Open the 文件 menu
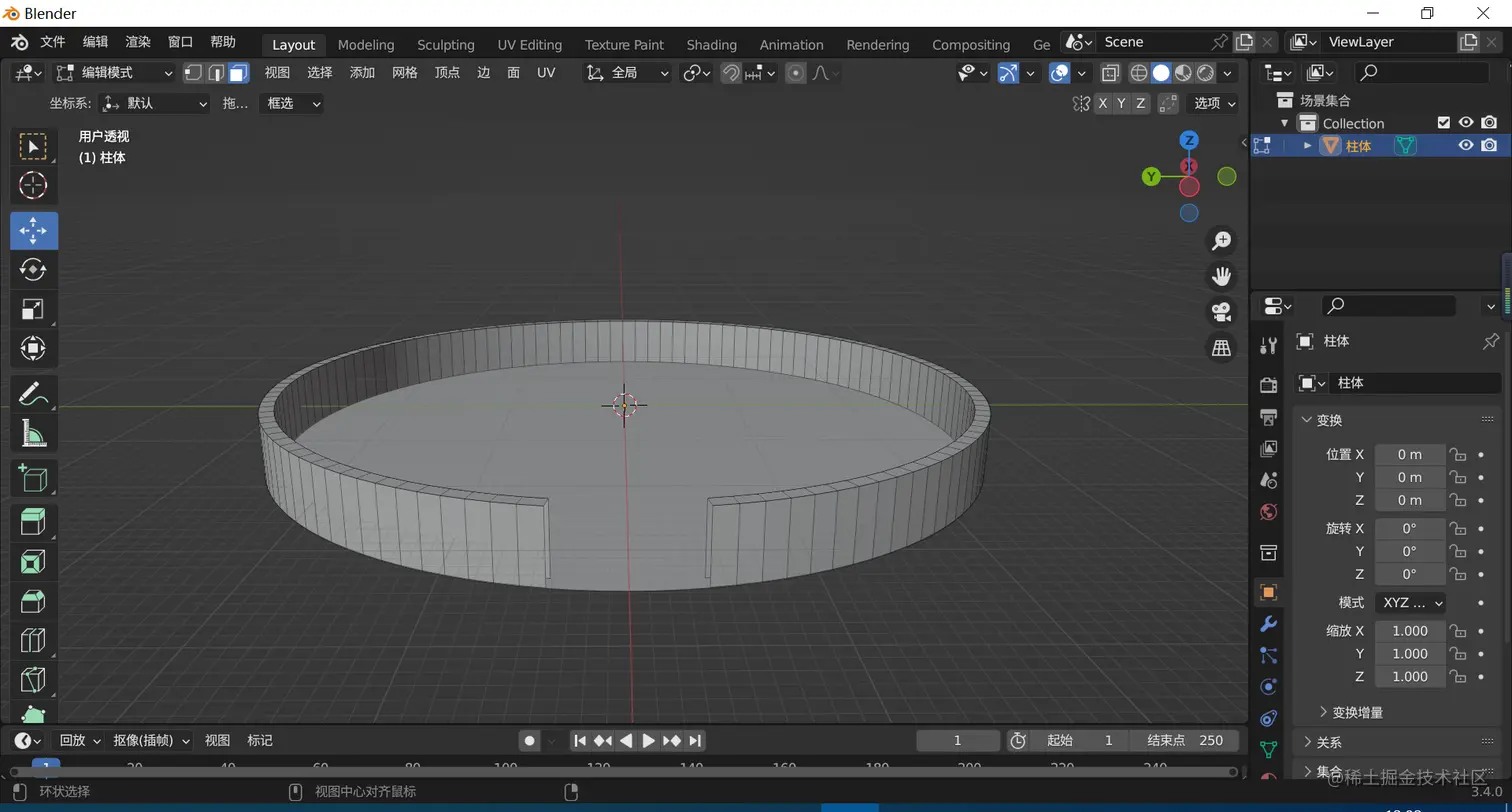1512x812 pixels. [52, 42]
